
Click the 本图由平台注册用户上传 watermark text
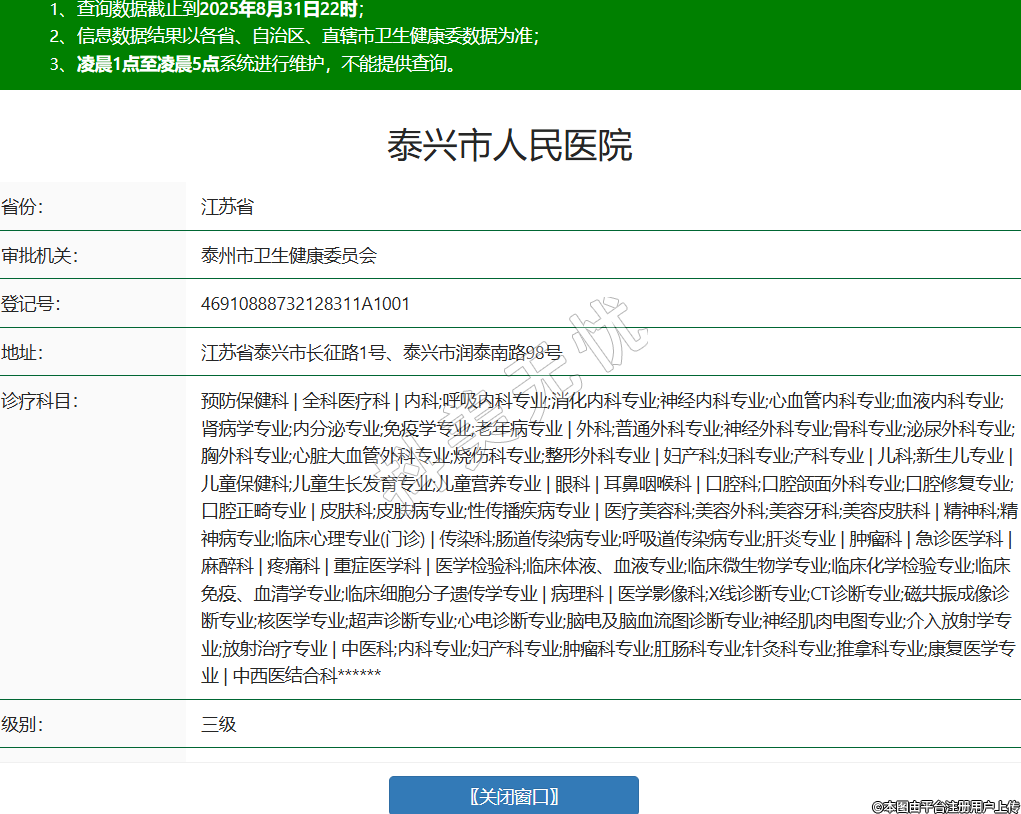[945, 806]
